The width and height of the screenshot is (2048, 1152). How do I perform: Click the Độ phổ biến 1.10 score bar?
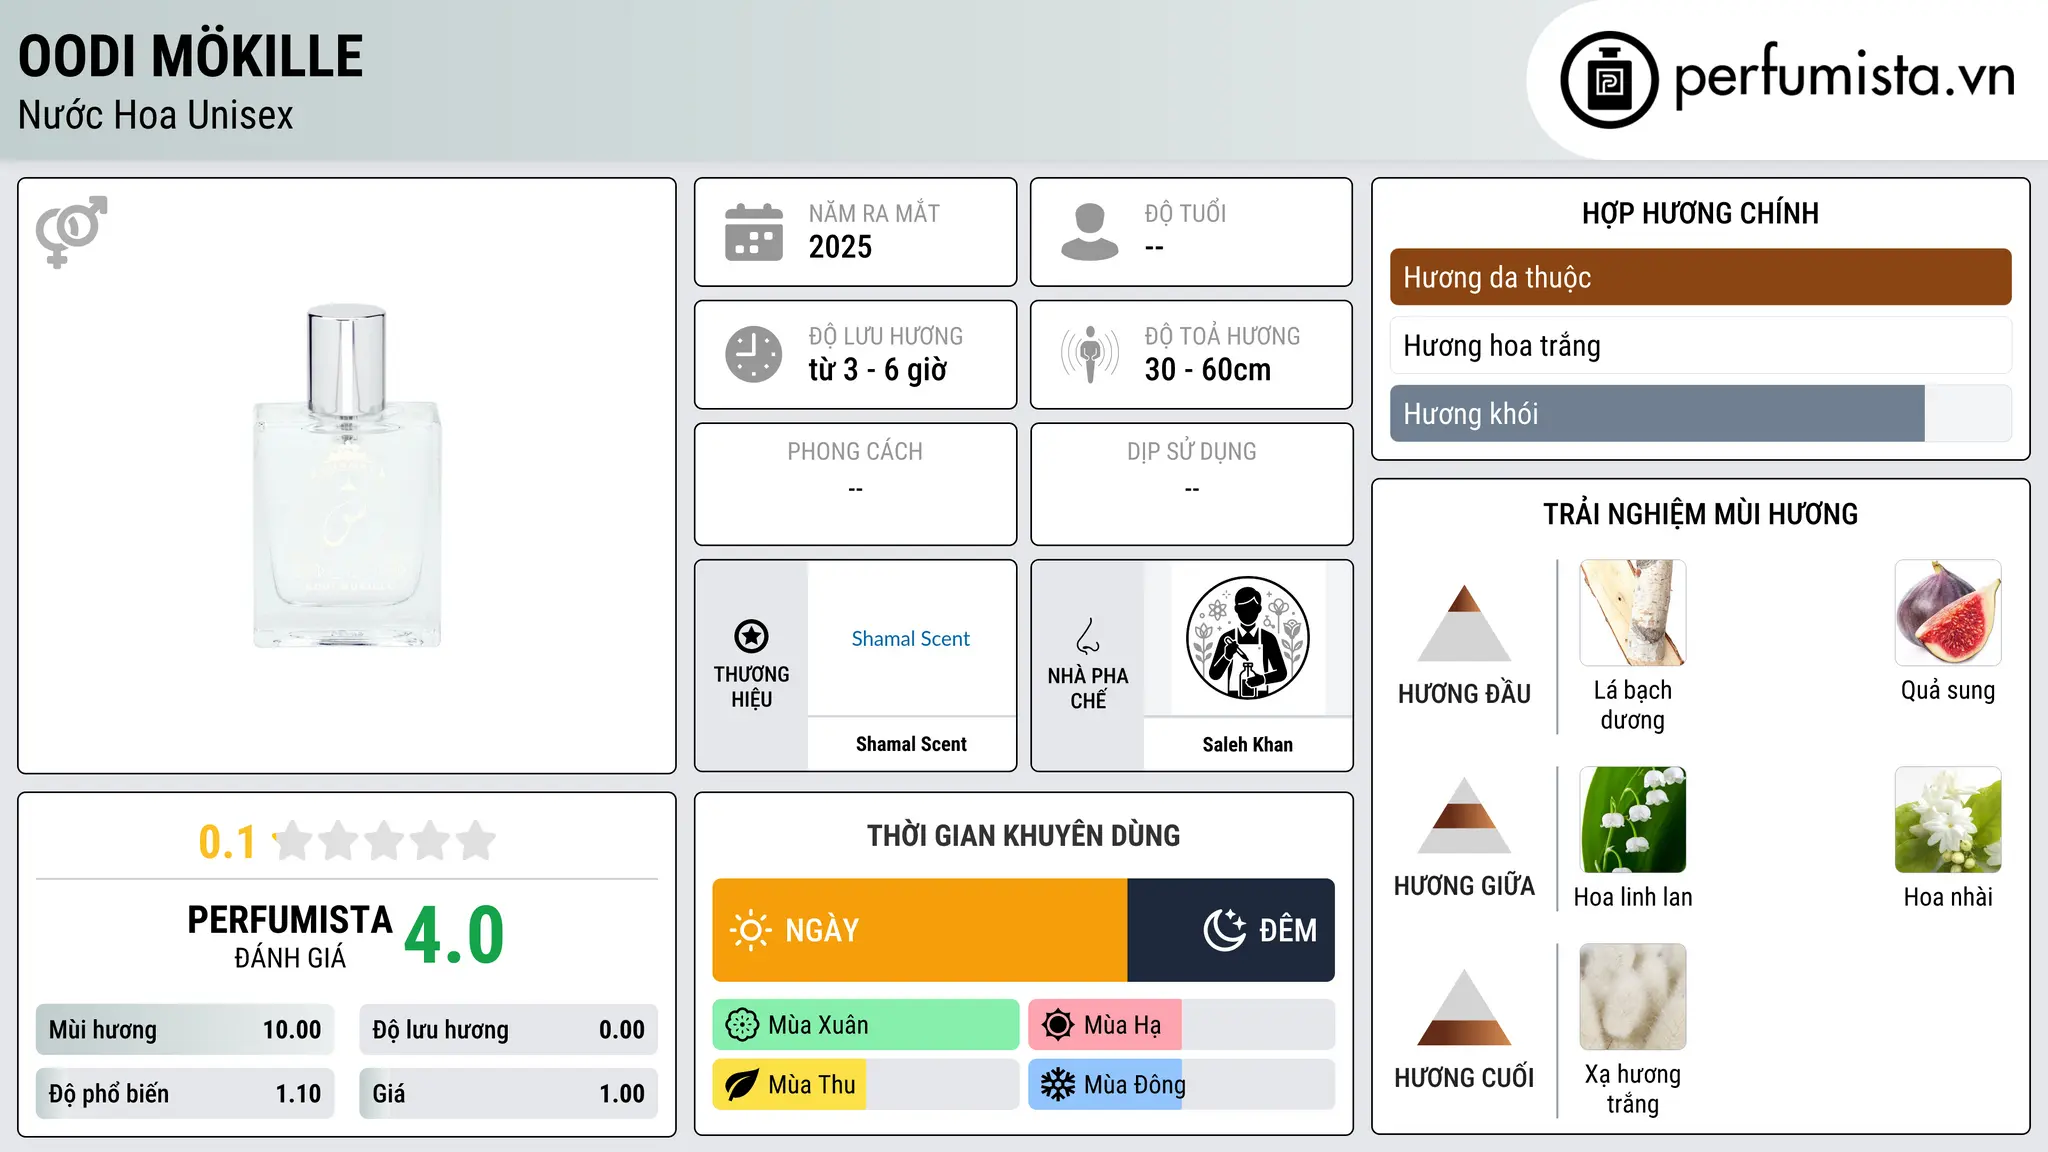click(x=185, y=1093)
